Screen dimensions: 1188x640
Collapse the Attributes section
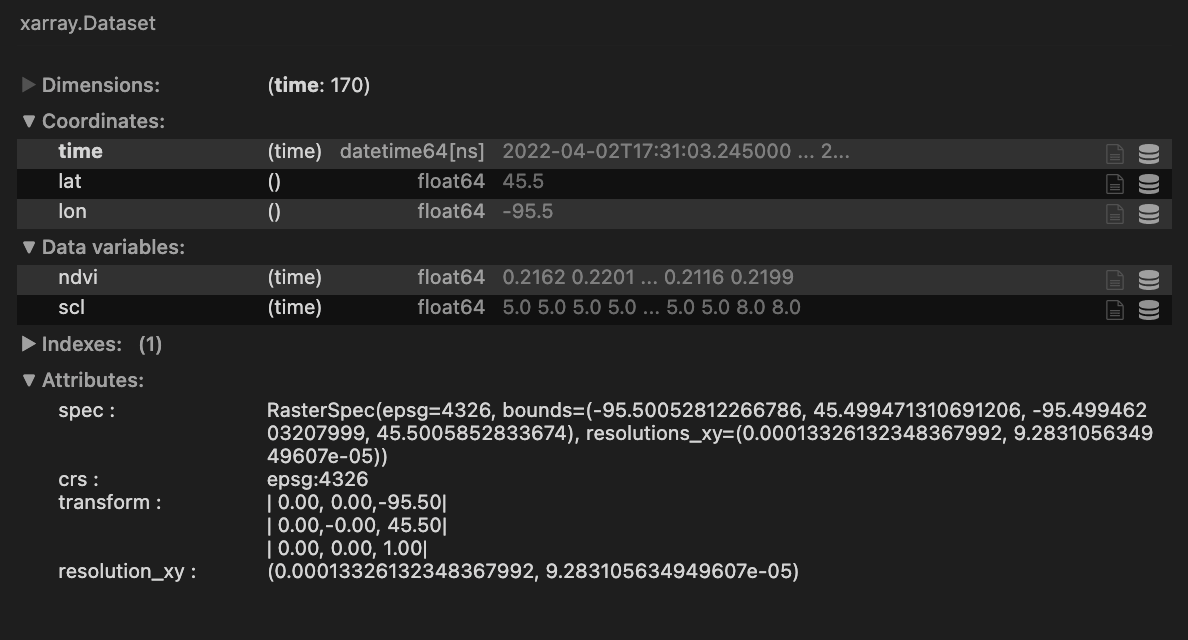pos(83,380)
